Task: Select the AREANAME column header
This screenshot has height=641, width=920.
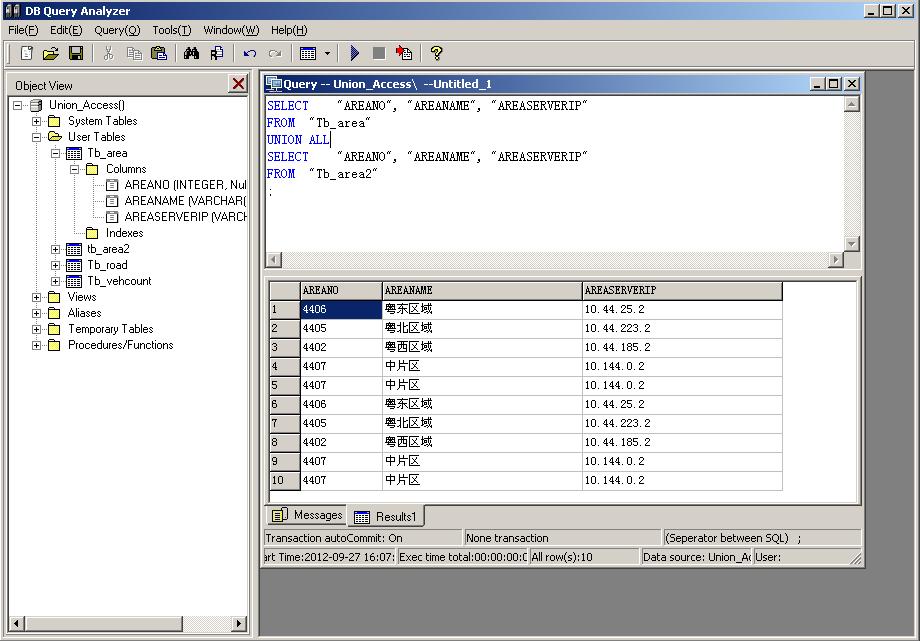Action: [481, 290]
